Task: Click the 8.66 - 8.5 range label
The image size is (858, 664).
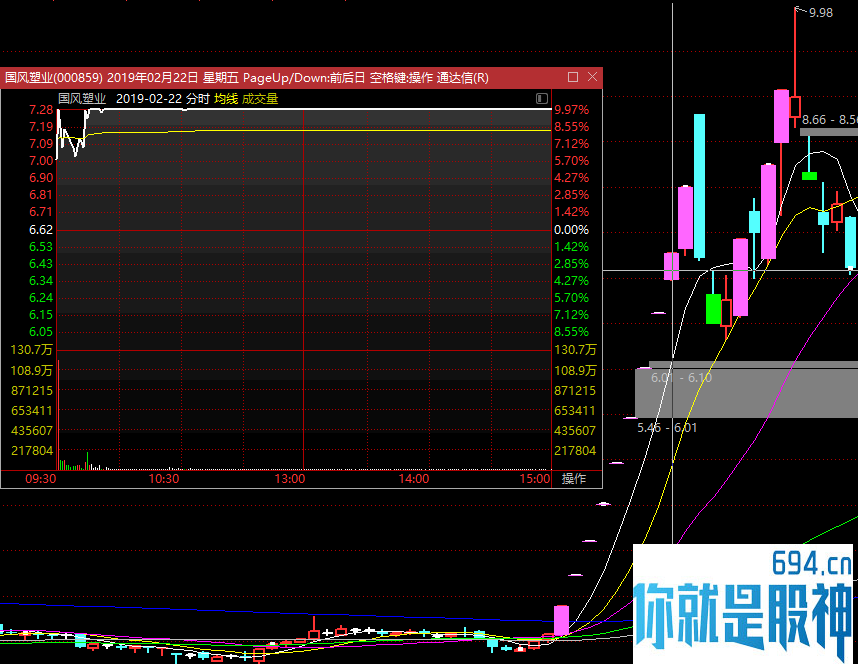Action: [x=830, y=120]
